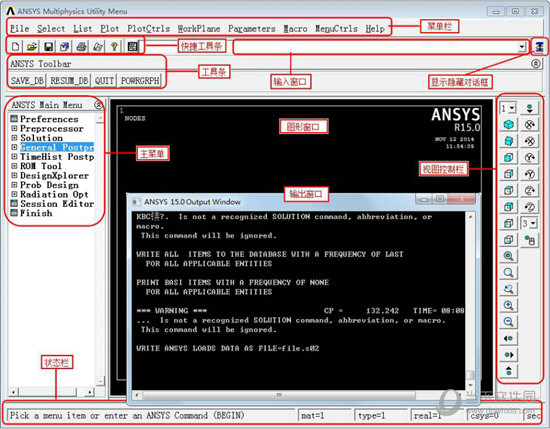Click the Open ANSYS File icon
The width and height of the screenshot is (550, 429).
[x=32, y=46]
